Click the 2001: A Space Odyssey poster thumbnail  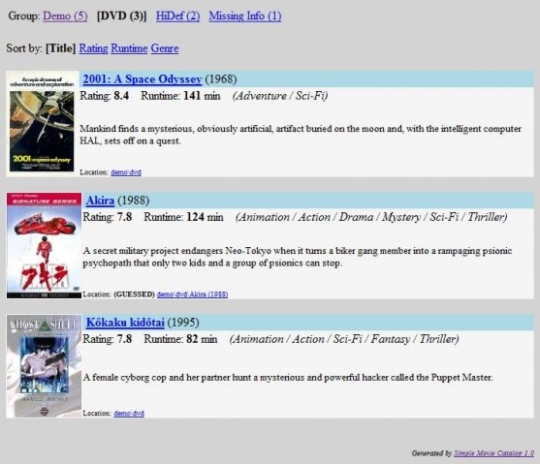(x=42, y=124)
